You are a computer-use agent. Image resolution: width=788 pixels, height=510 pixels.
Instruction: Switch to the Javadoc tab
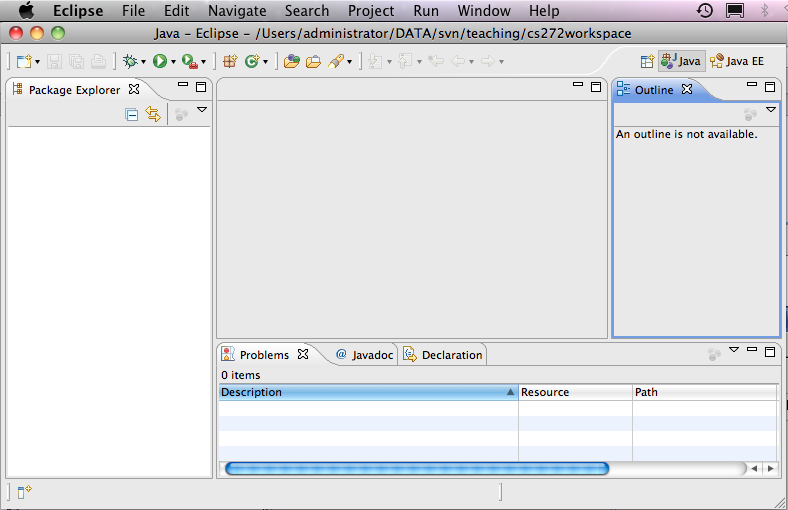(364, 355)
